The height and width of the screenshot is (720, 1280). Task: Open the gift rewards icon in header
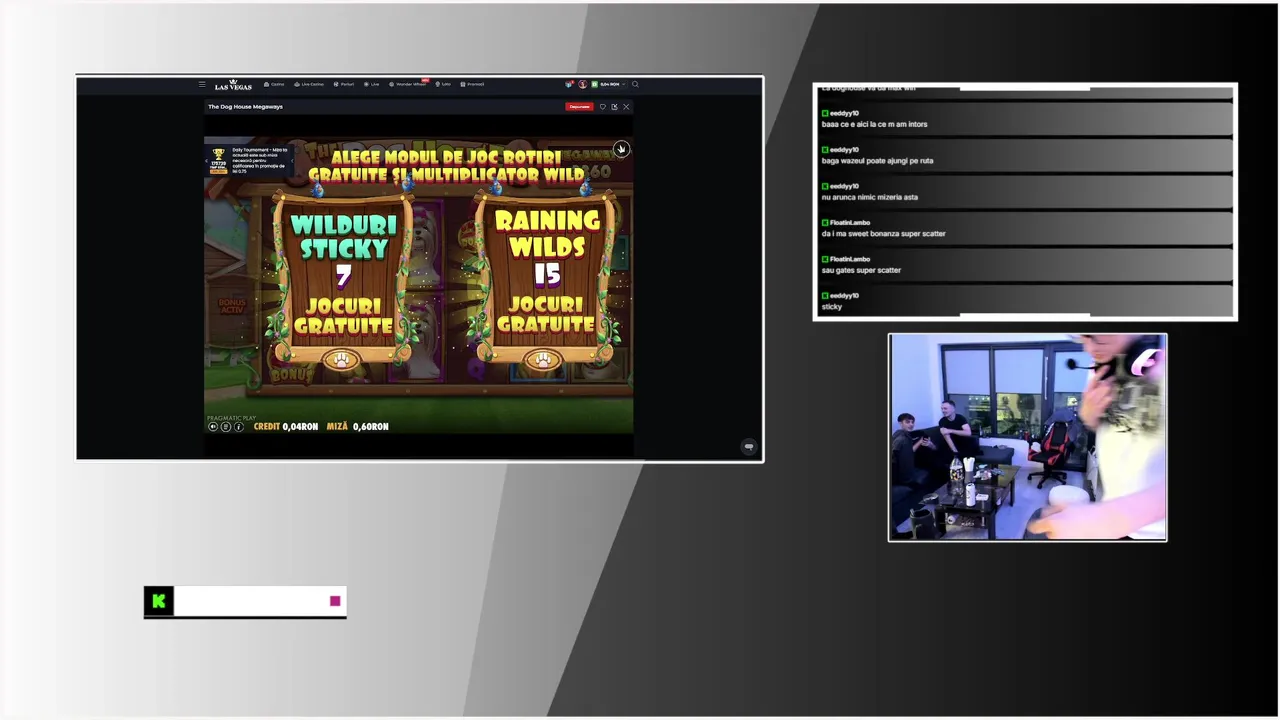click(x=569, y=84)
